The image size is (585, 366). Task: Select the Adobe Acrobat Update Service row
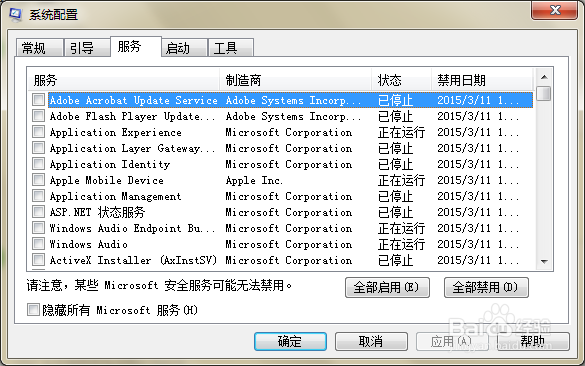[290, 100]
